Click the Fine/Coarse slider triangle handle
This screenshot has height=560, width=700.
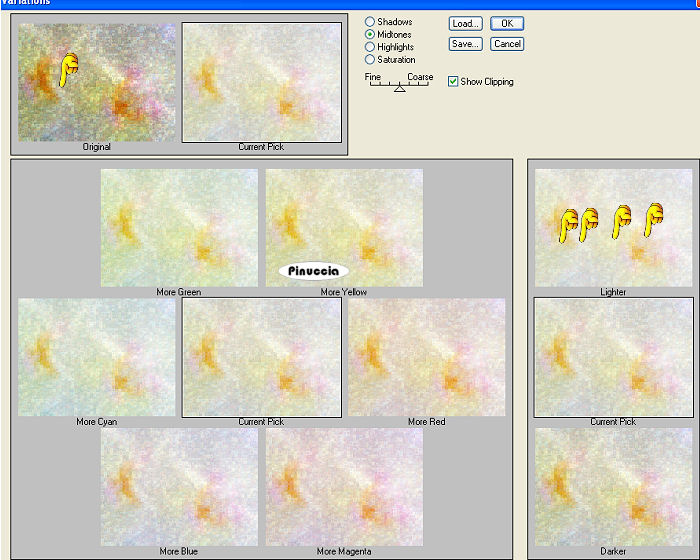(x=400, y=88)
